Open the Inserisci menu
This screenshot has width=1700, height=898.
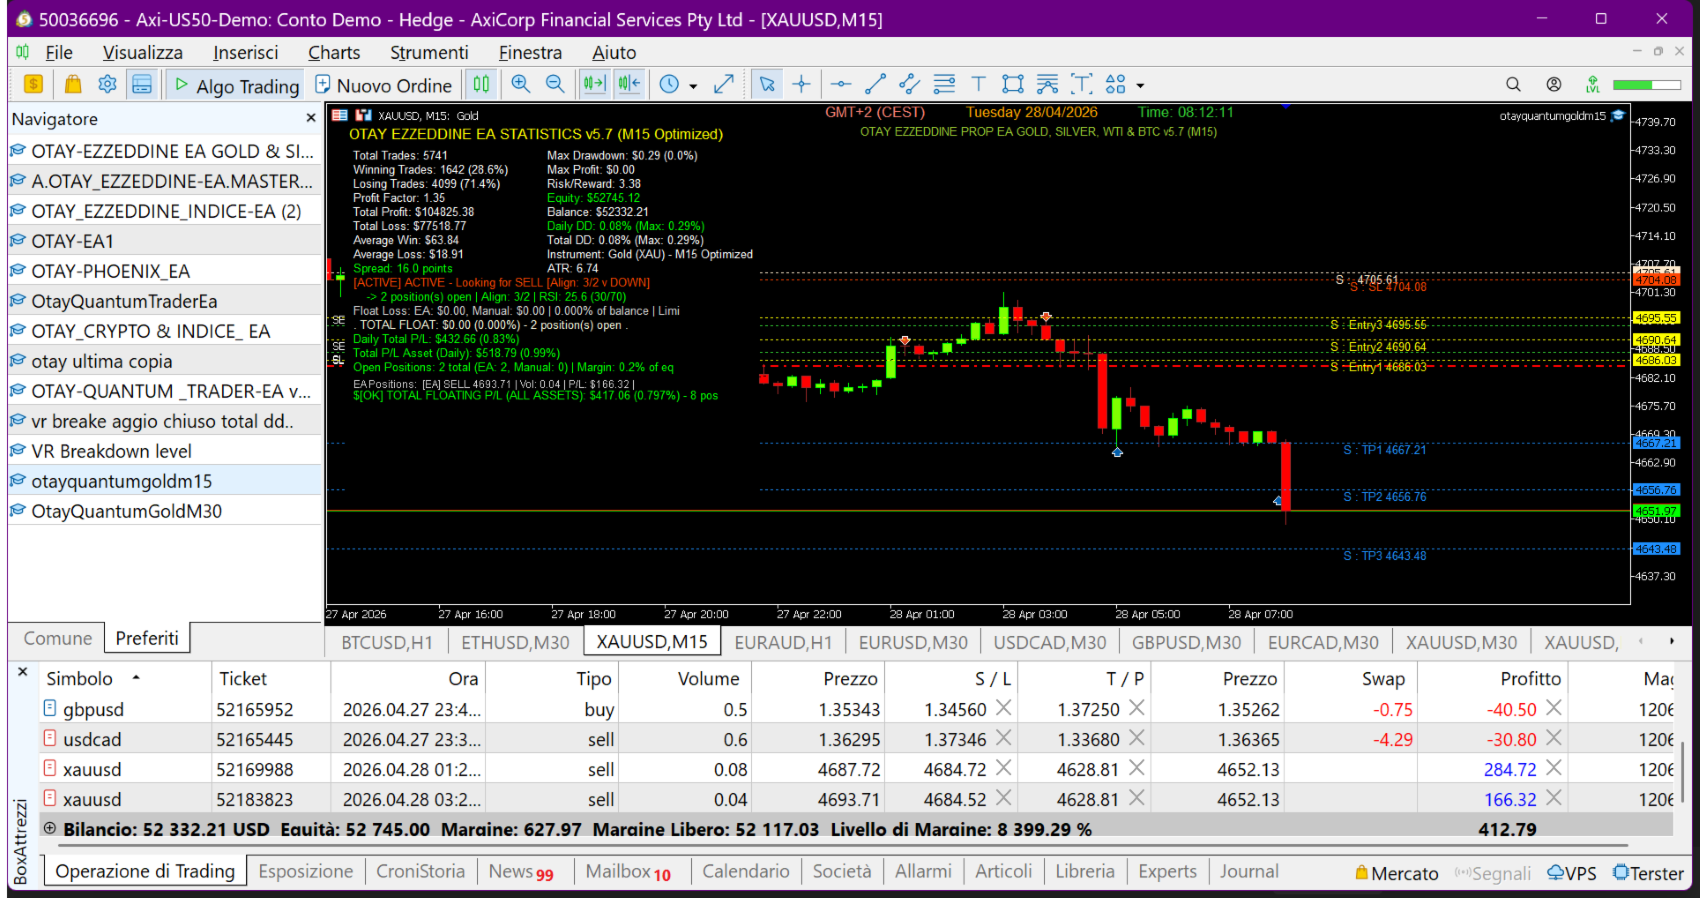coord(245,53)
